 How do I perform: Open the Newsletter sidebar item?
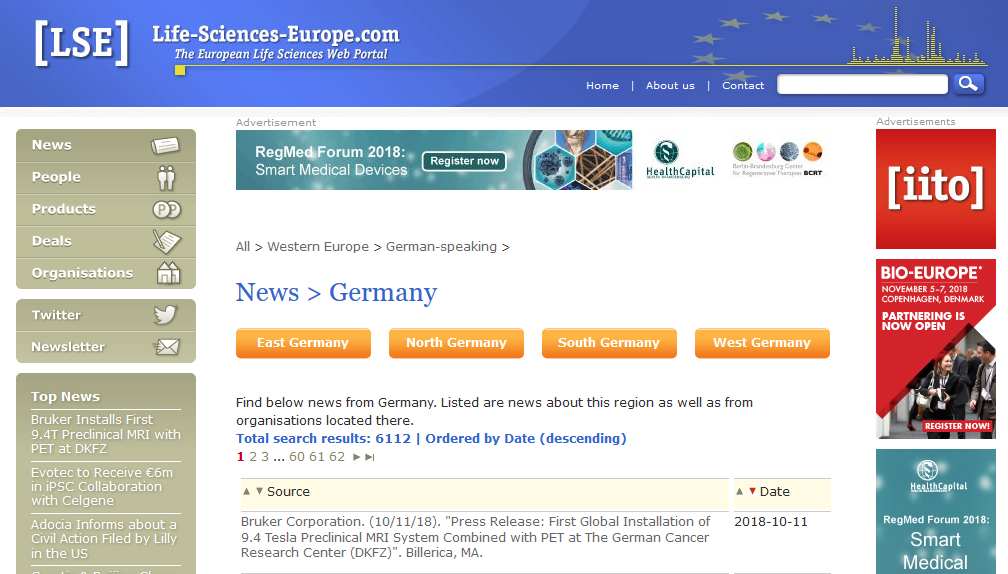click(106, 347)
